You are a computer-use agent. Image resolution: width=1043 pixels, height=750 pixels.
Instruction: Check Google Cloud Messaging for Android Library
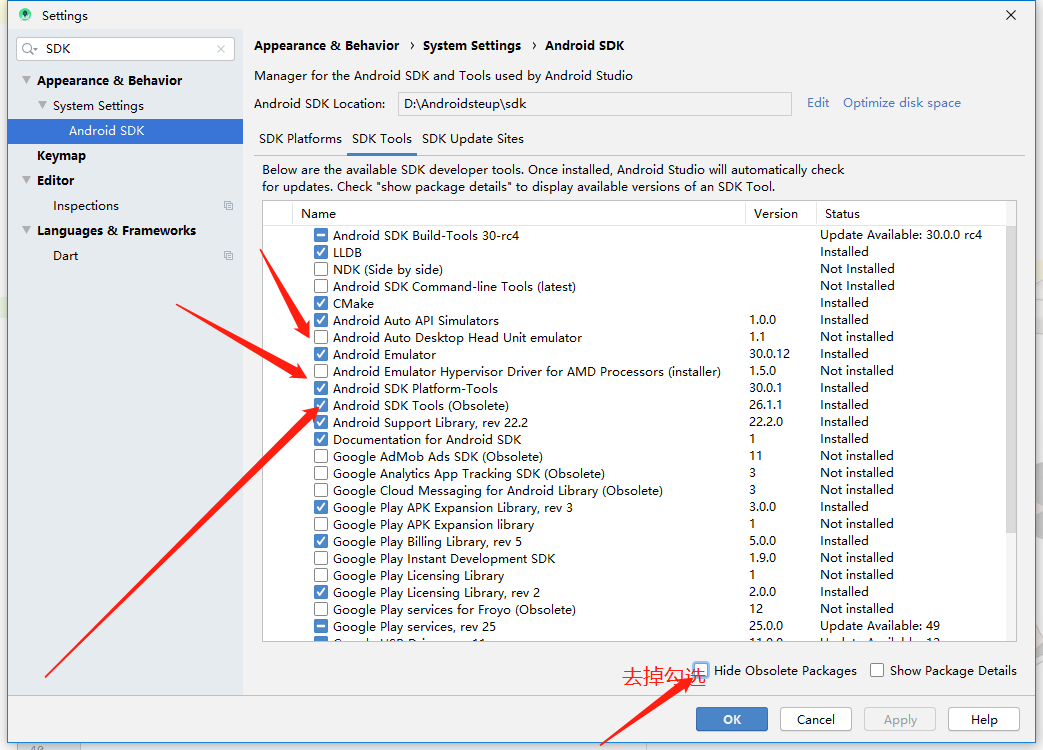[x=321, y=490]
